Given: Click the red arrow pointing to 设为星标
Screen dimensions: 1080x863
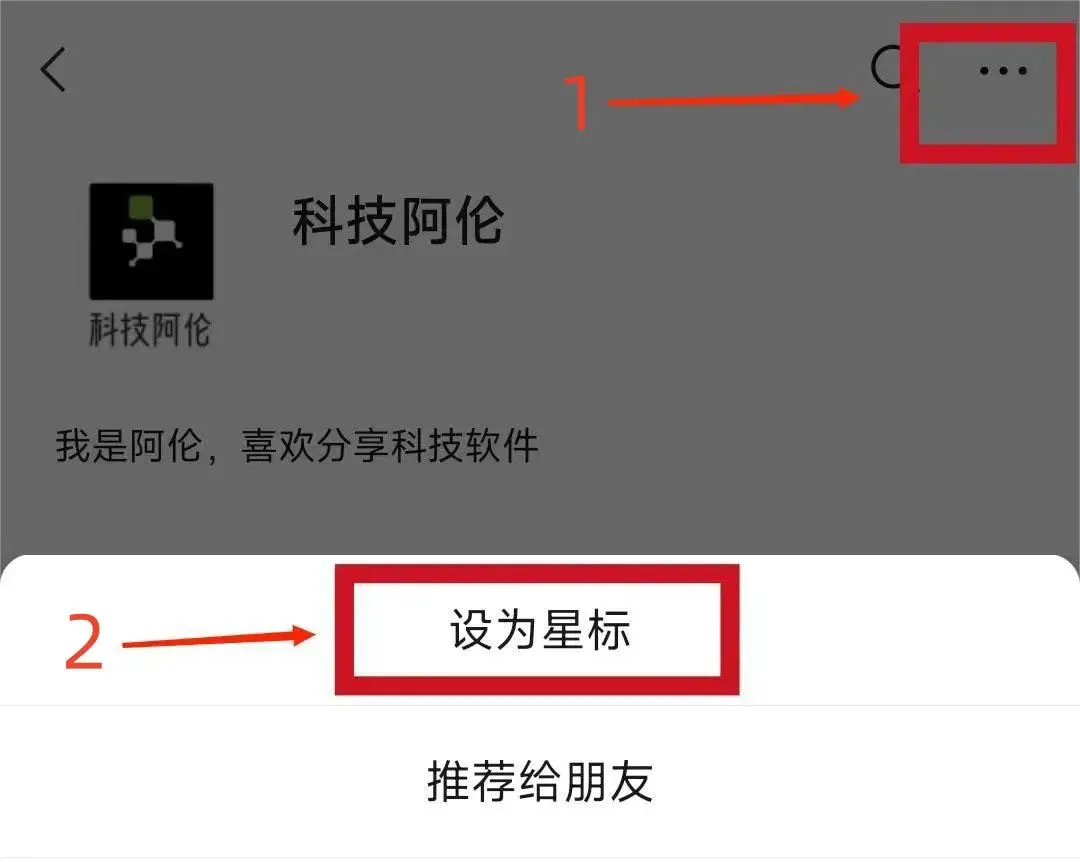Looking at the screenshot, I should pyautogui.click(x=219, y=638).
